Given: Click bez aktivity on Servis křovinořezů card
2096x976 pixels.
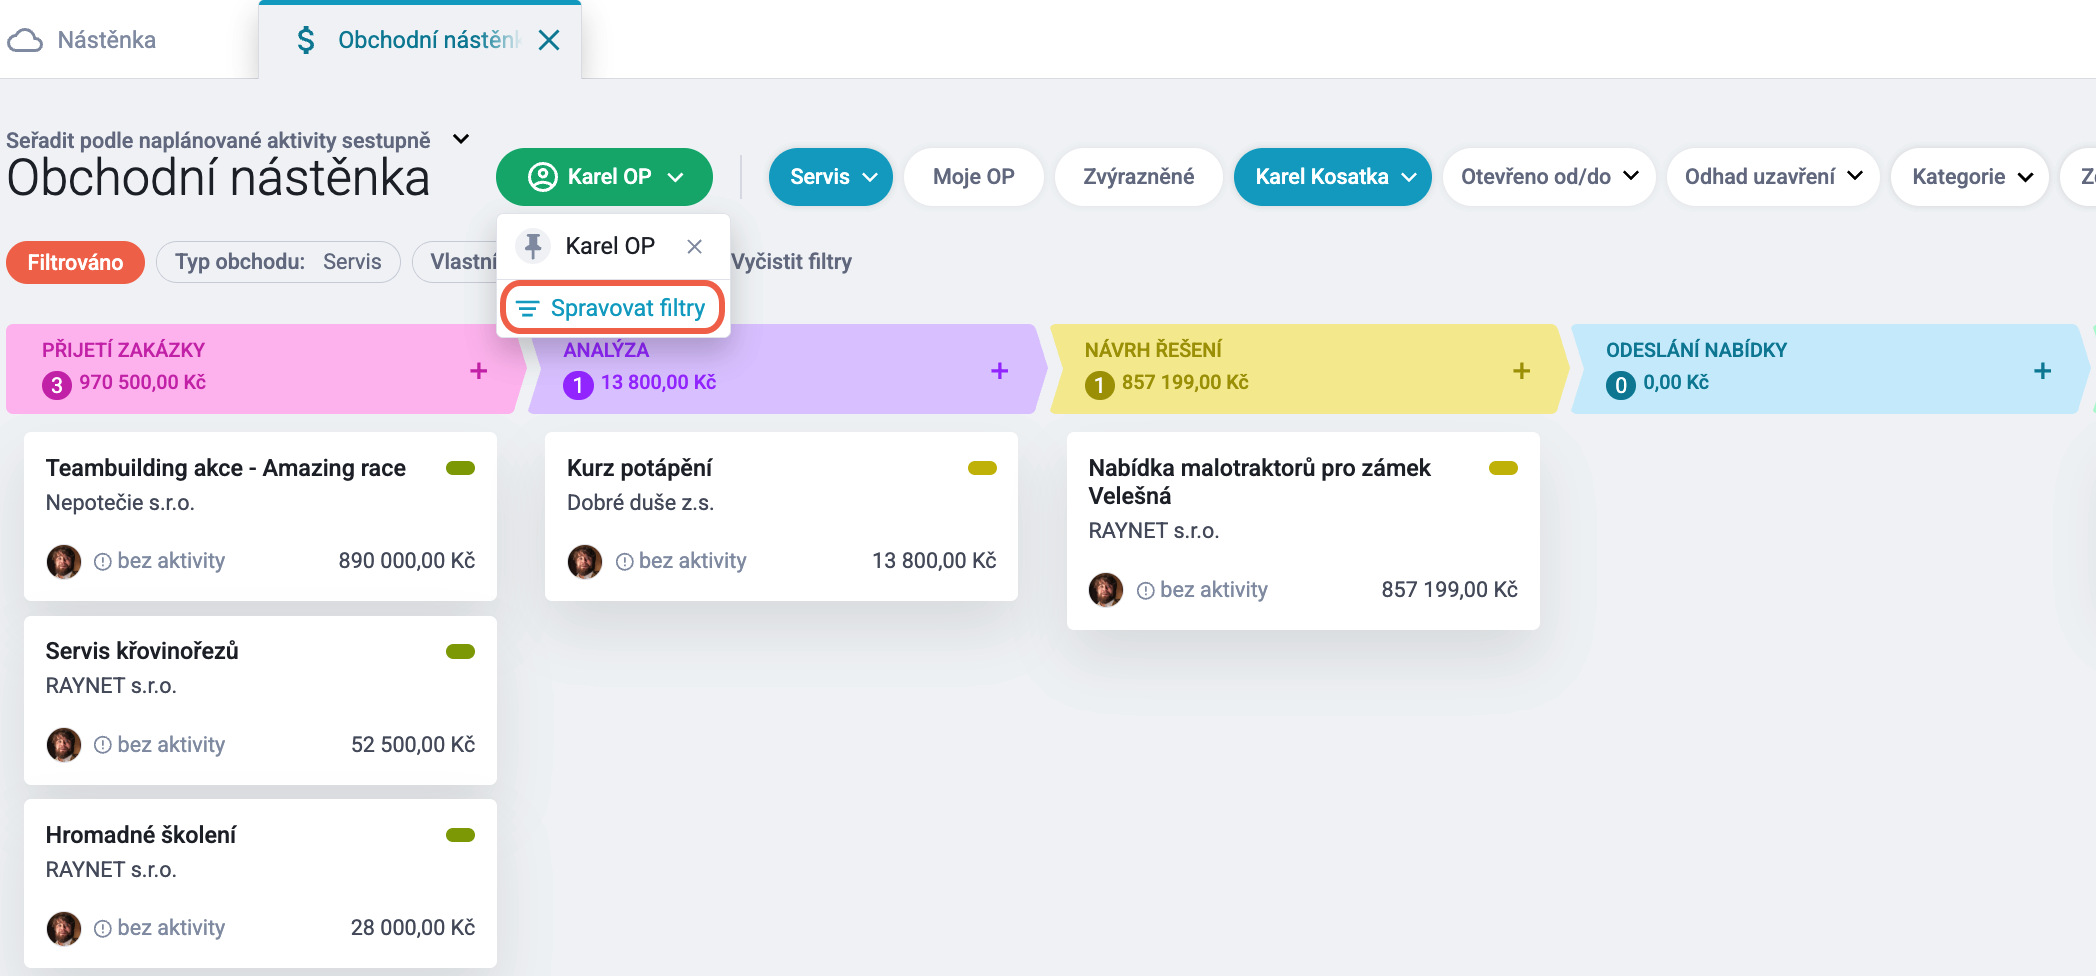Looking at the screenshot, I should tap(160, 745).
